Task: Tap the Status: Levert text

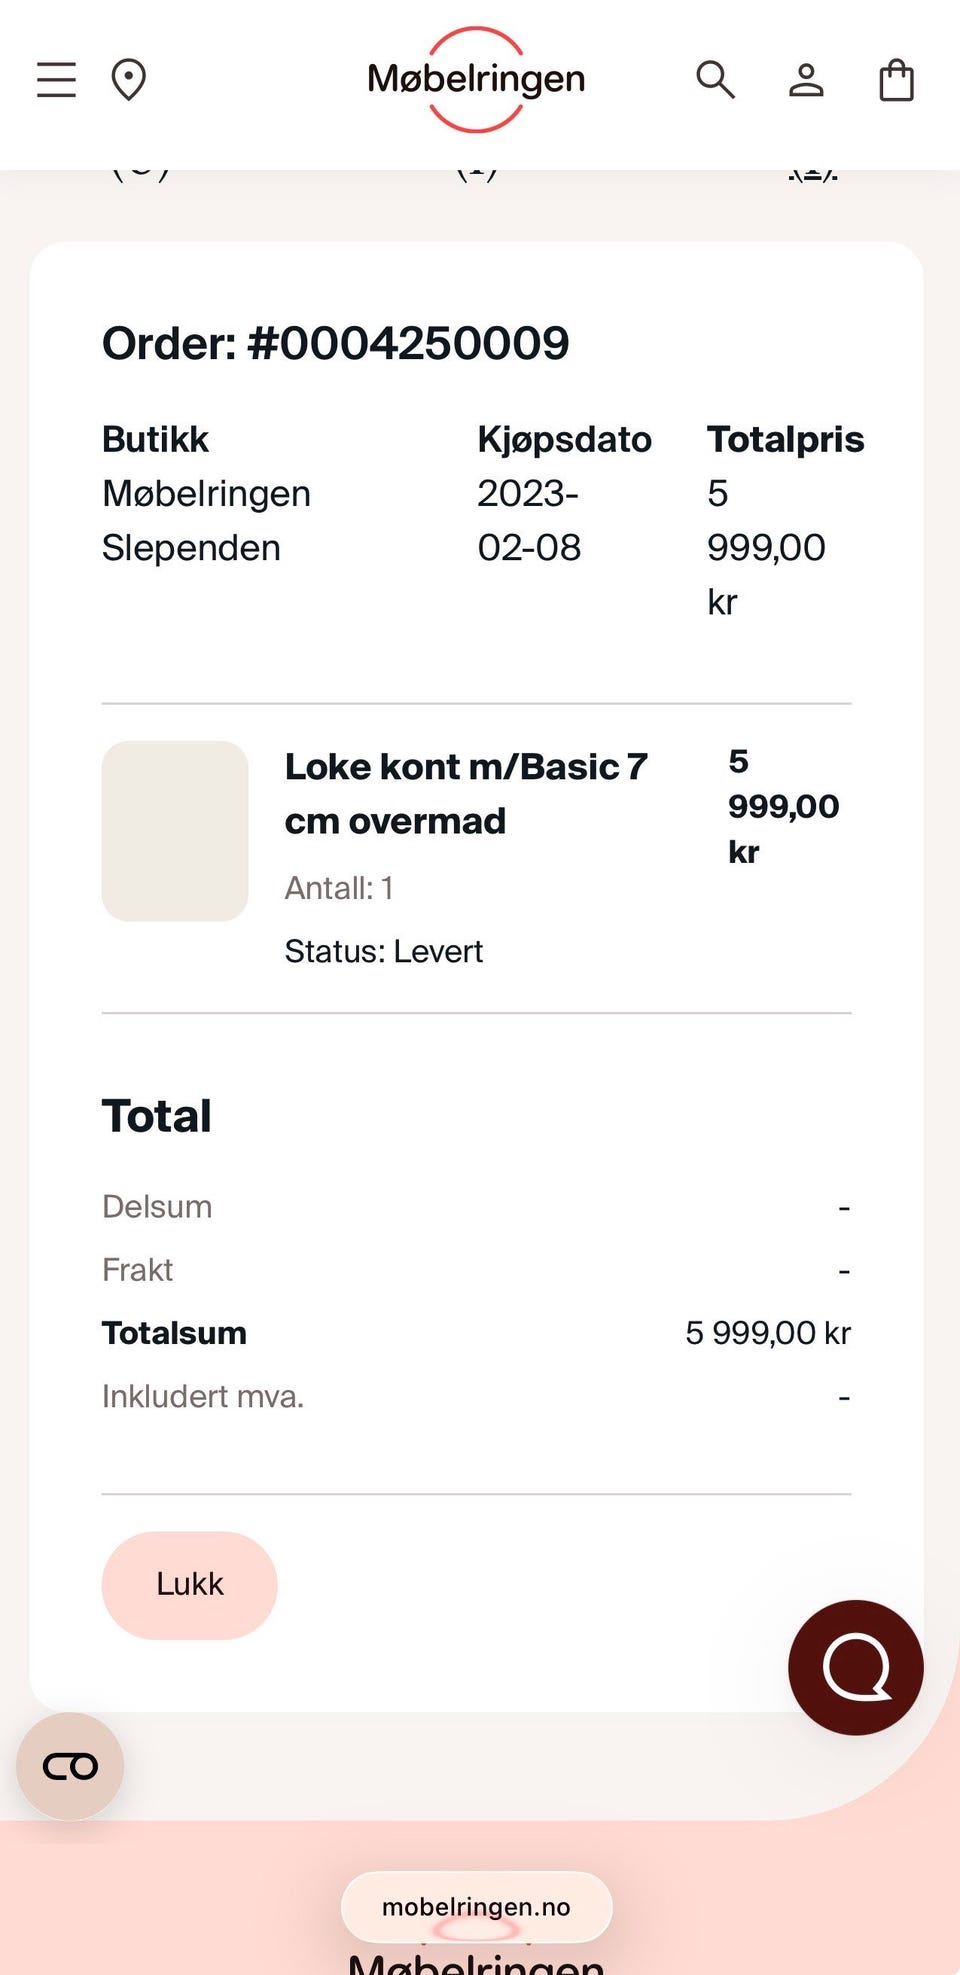Action: [x=384, y=951]
